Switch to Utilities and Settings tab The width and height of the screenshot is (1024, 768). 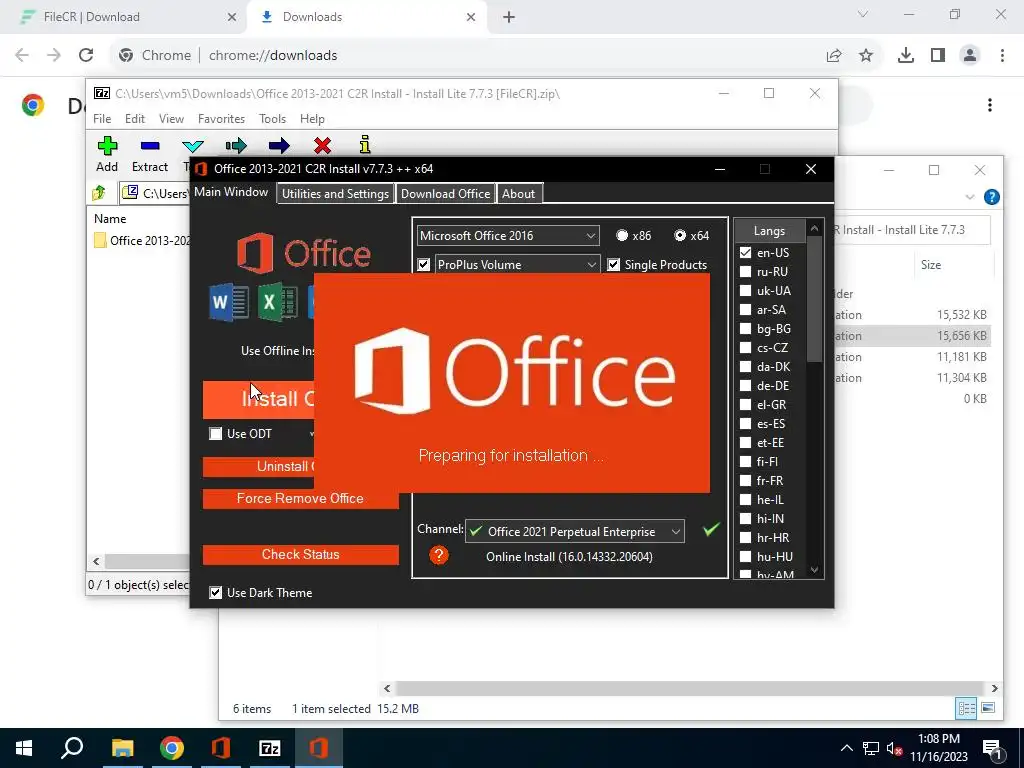coord(335,193)
